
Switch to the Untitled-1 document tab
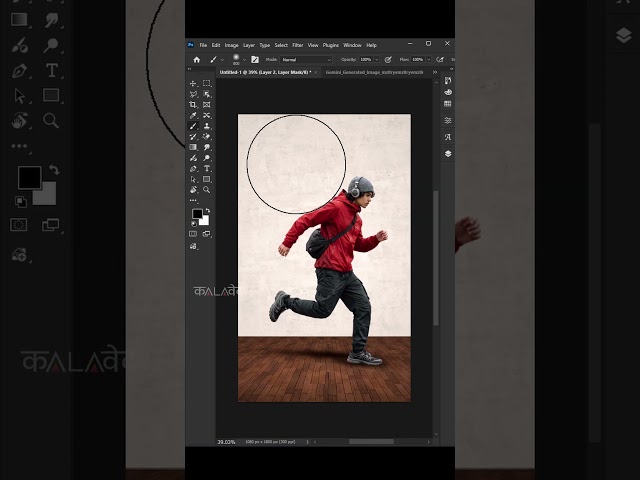click(x=265, y=72)
